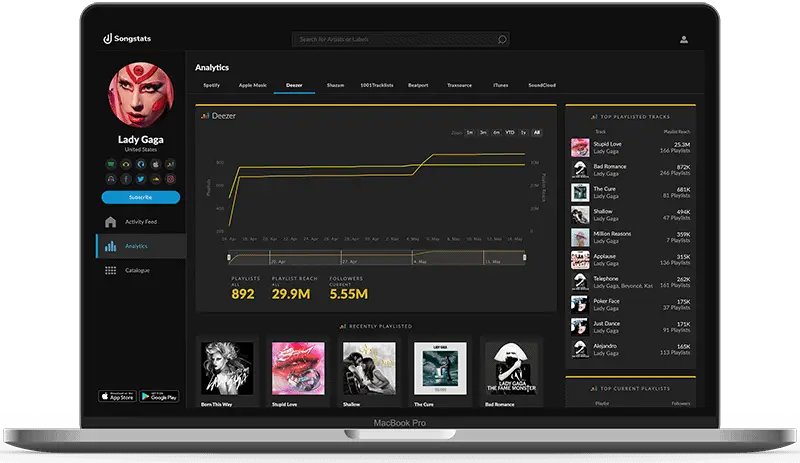Set chart zoom to 1y
800x463 pixels.
pos(523,133)
